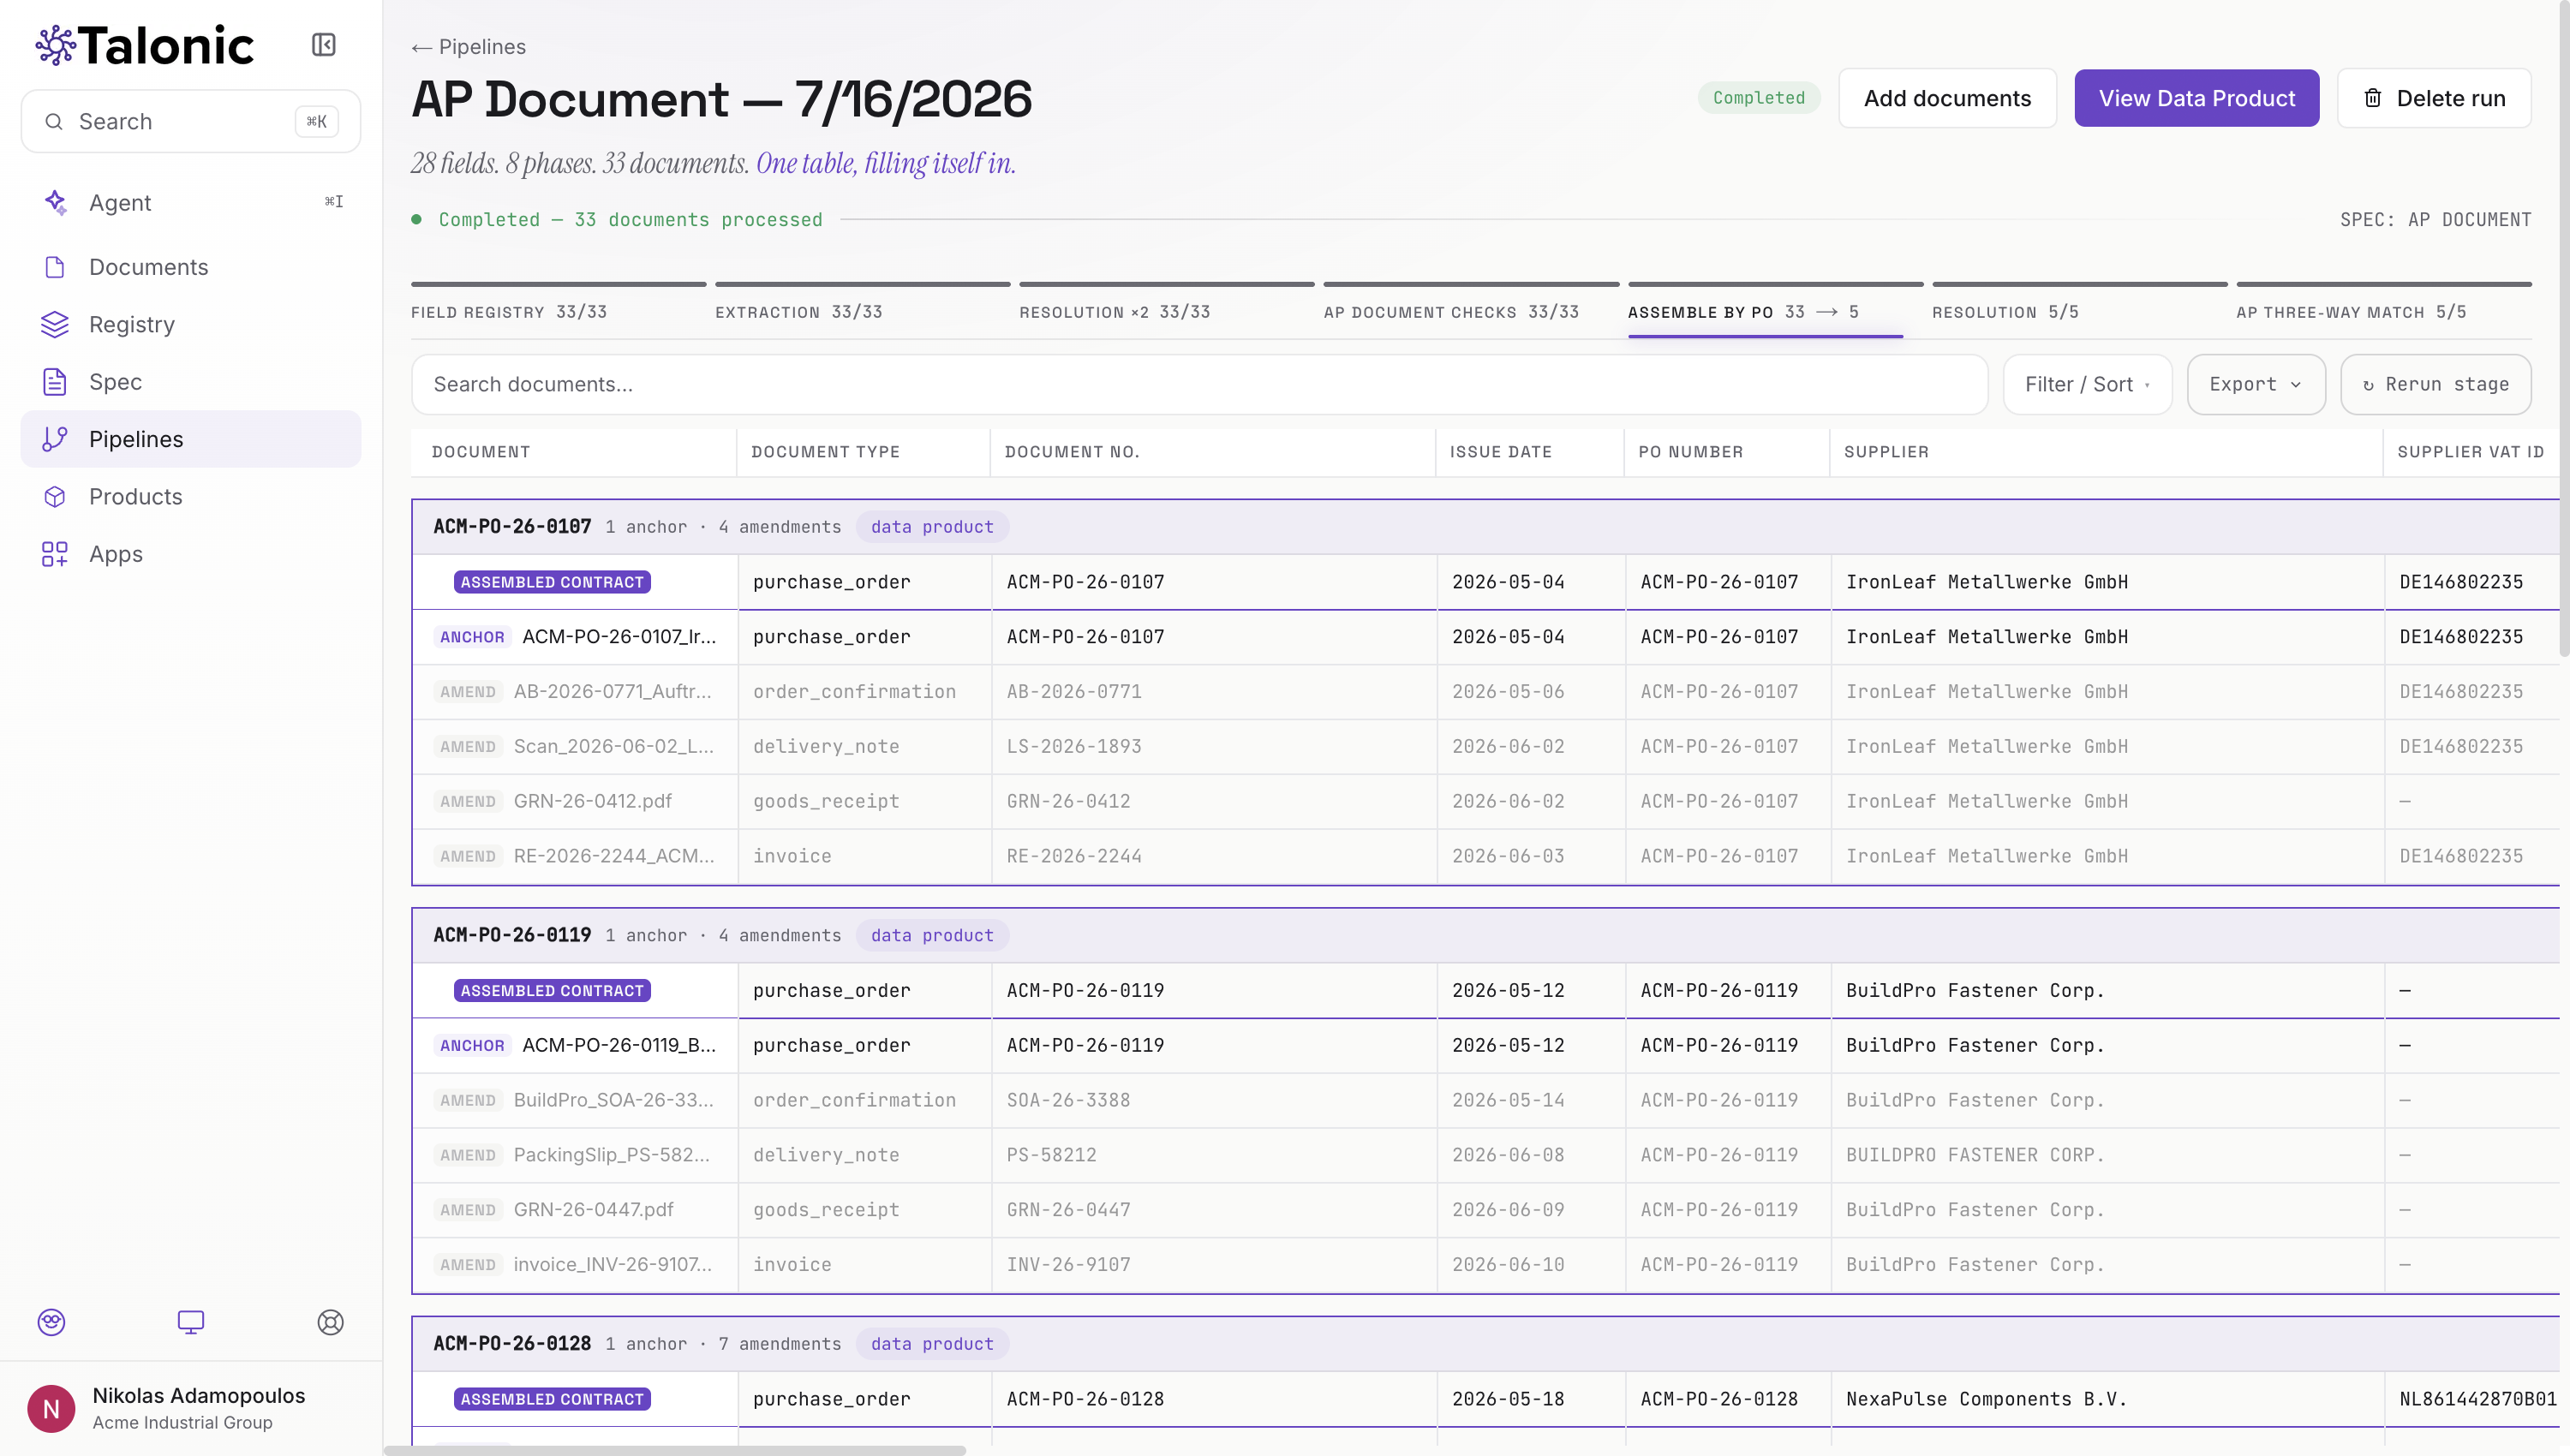This screenshot has height=1456, width=2570.
Task: Select the AB-2026-0771_Auftr... amendment row
Action: click(1485, 692)
